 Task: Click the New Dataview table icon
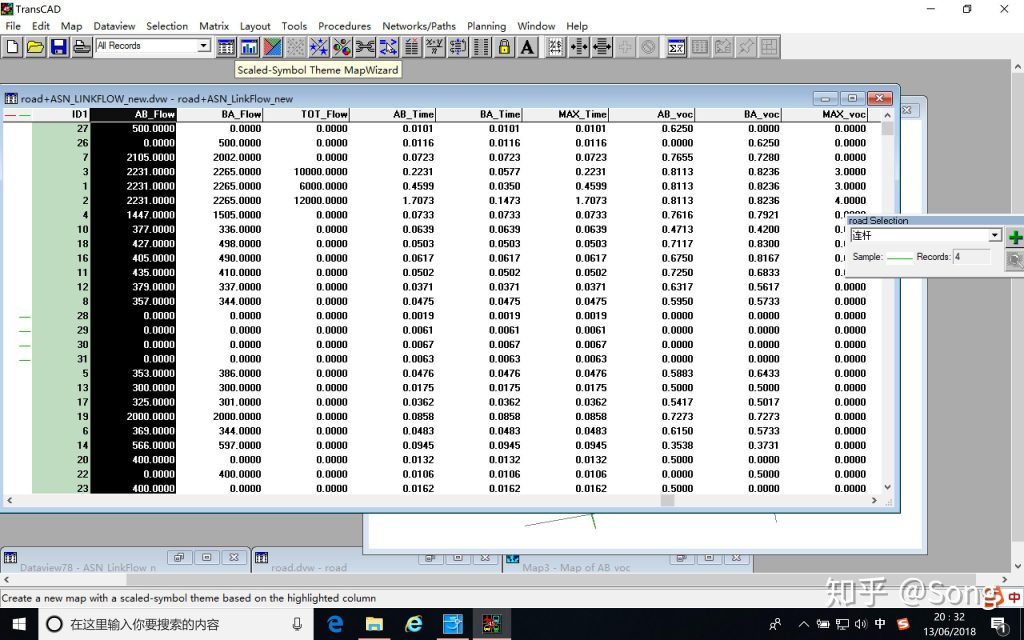click(x=226, y=47)
